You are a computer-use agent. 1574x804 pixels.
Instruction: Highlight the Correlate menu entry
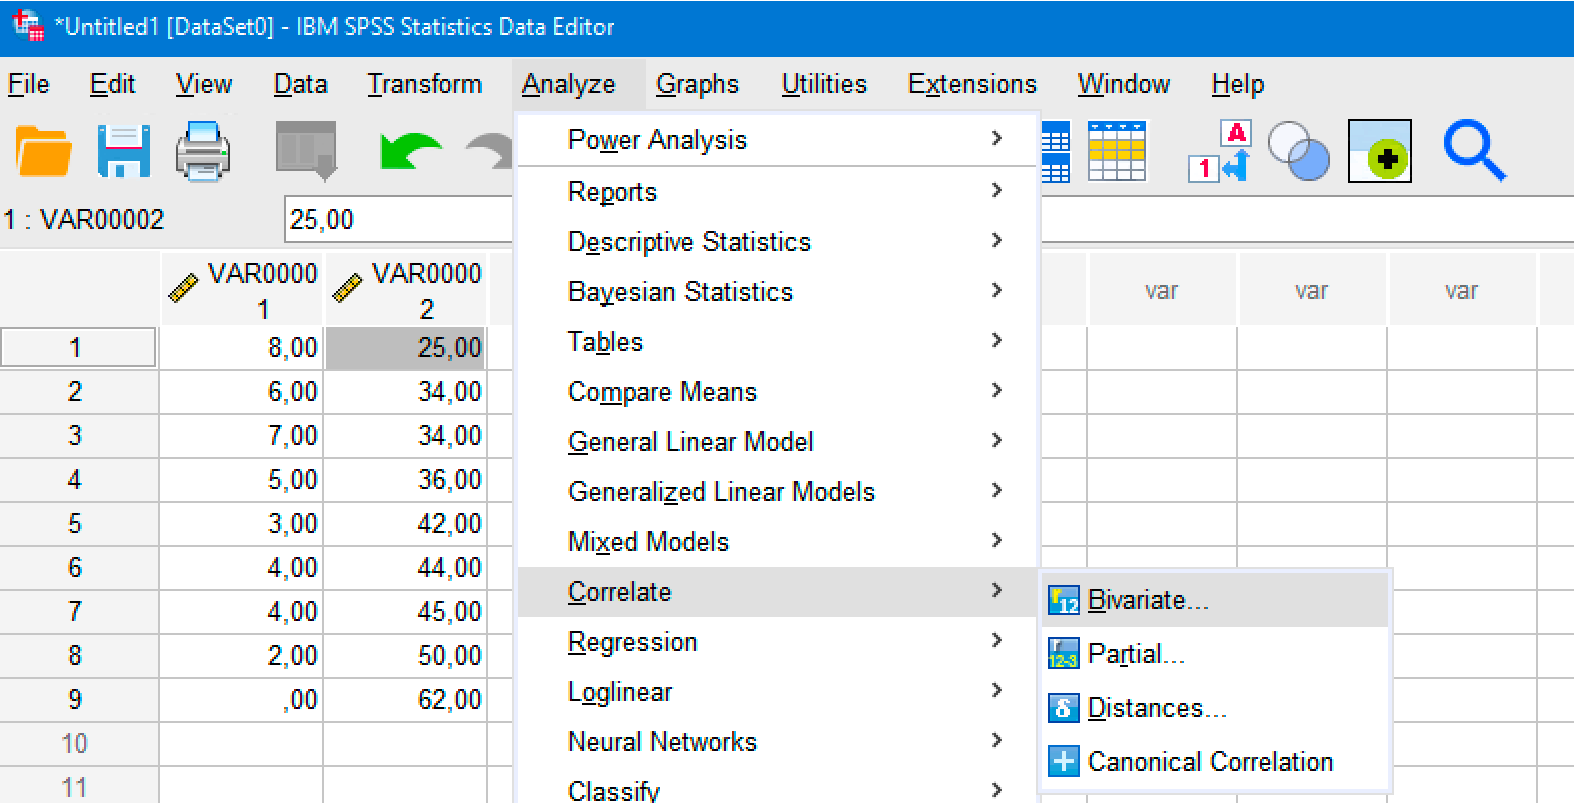(x=777, y=592)
